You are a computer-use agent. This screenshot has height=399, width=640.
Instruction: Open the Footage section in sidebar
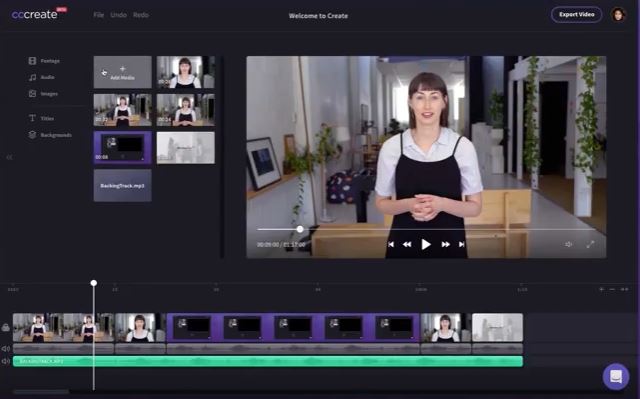(44, 61)
